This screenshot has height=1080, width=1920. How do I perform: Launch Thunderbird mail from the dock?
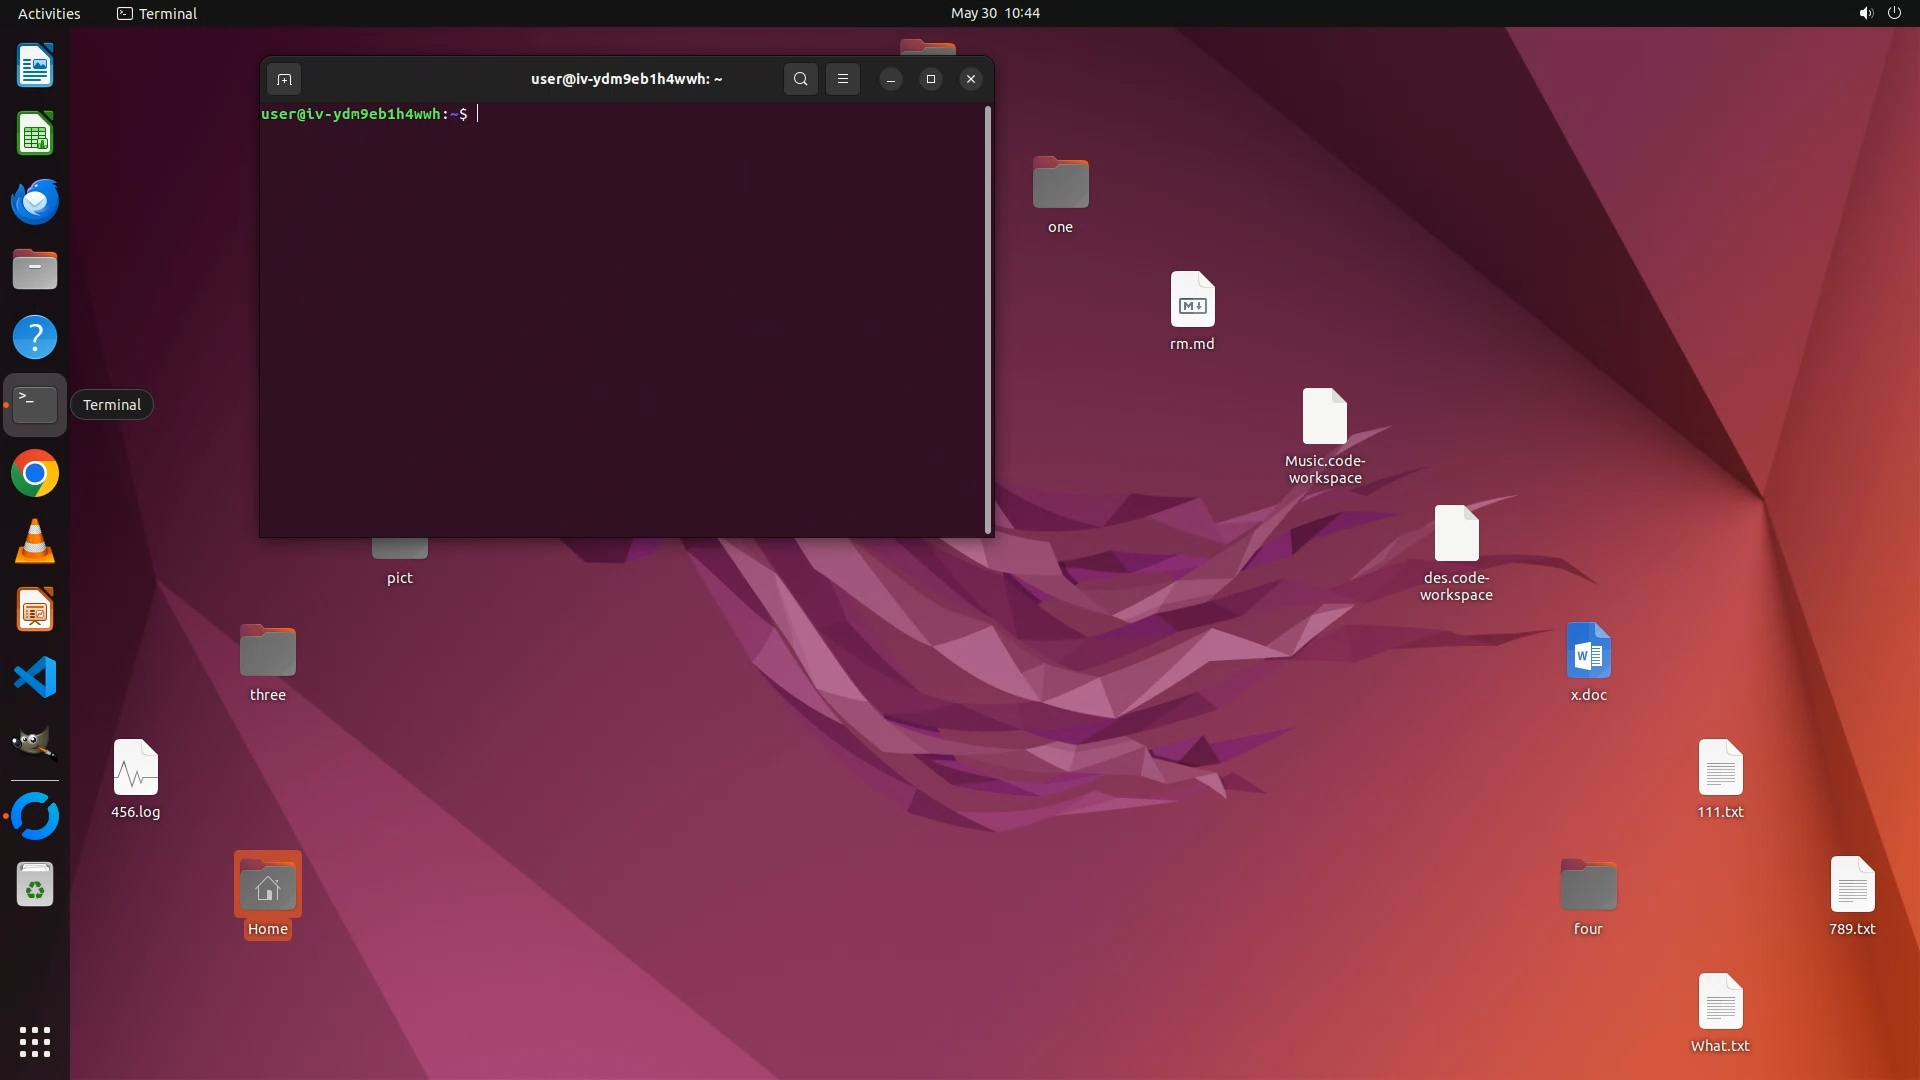[35, 202]
